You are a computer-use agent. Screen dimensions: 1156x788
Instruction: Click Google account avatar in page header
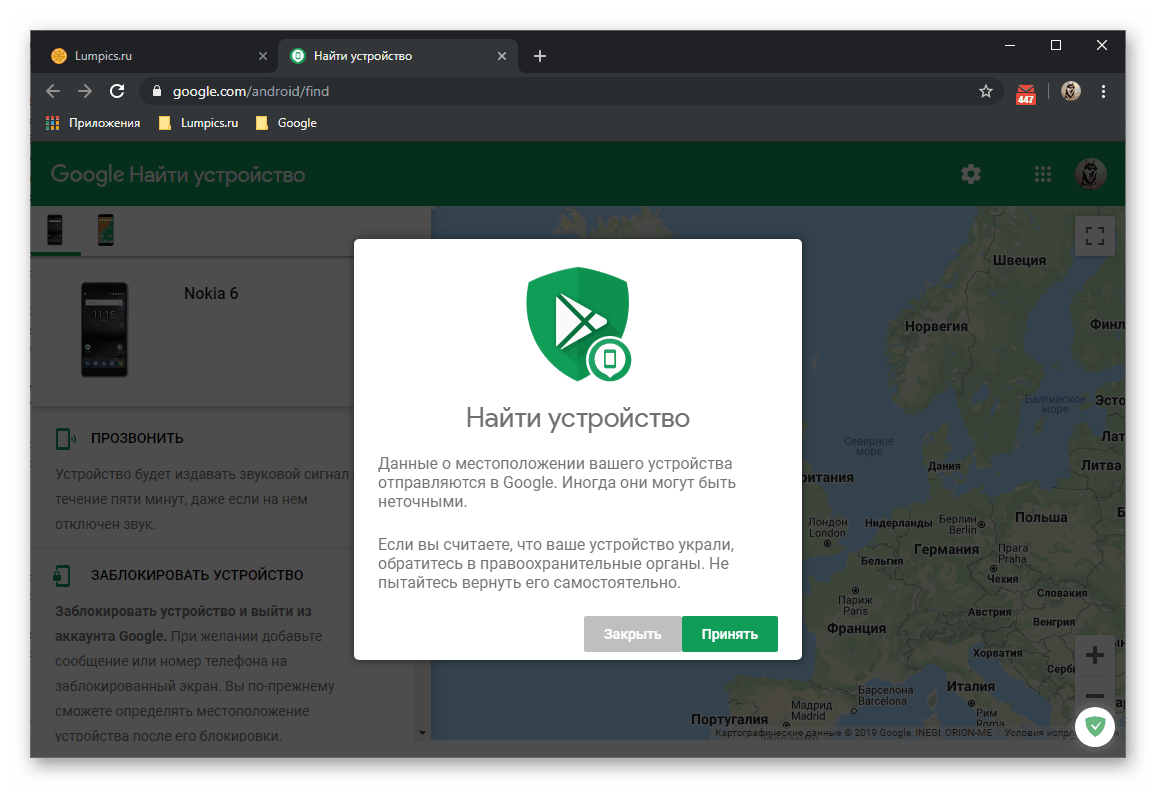[x=1090, y=174]
